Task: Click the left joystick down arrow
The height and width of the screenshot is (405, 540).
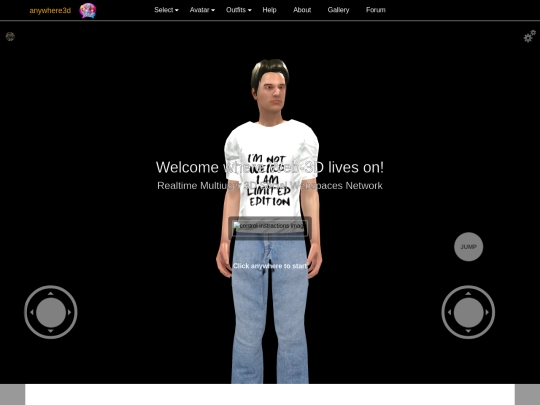Action: 51,331
